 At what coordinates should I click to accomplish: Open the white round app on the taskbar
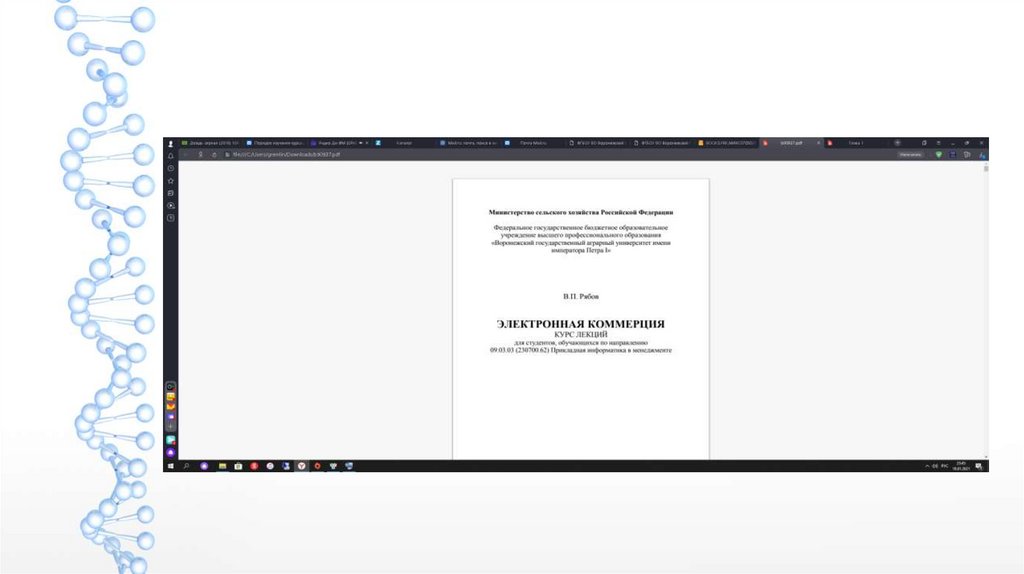[270, 466]
